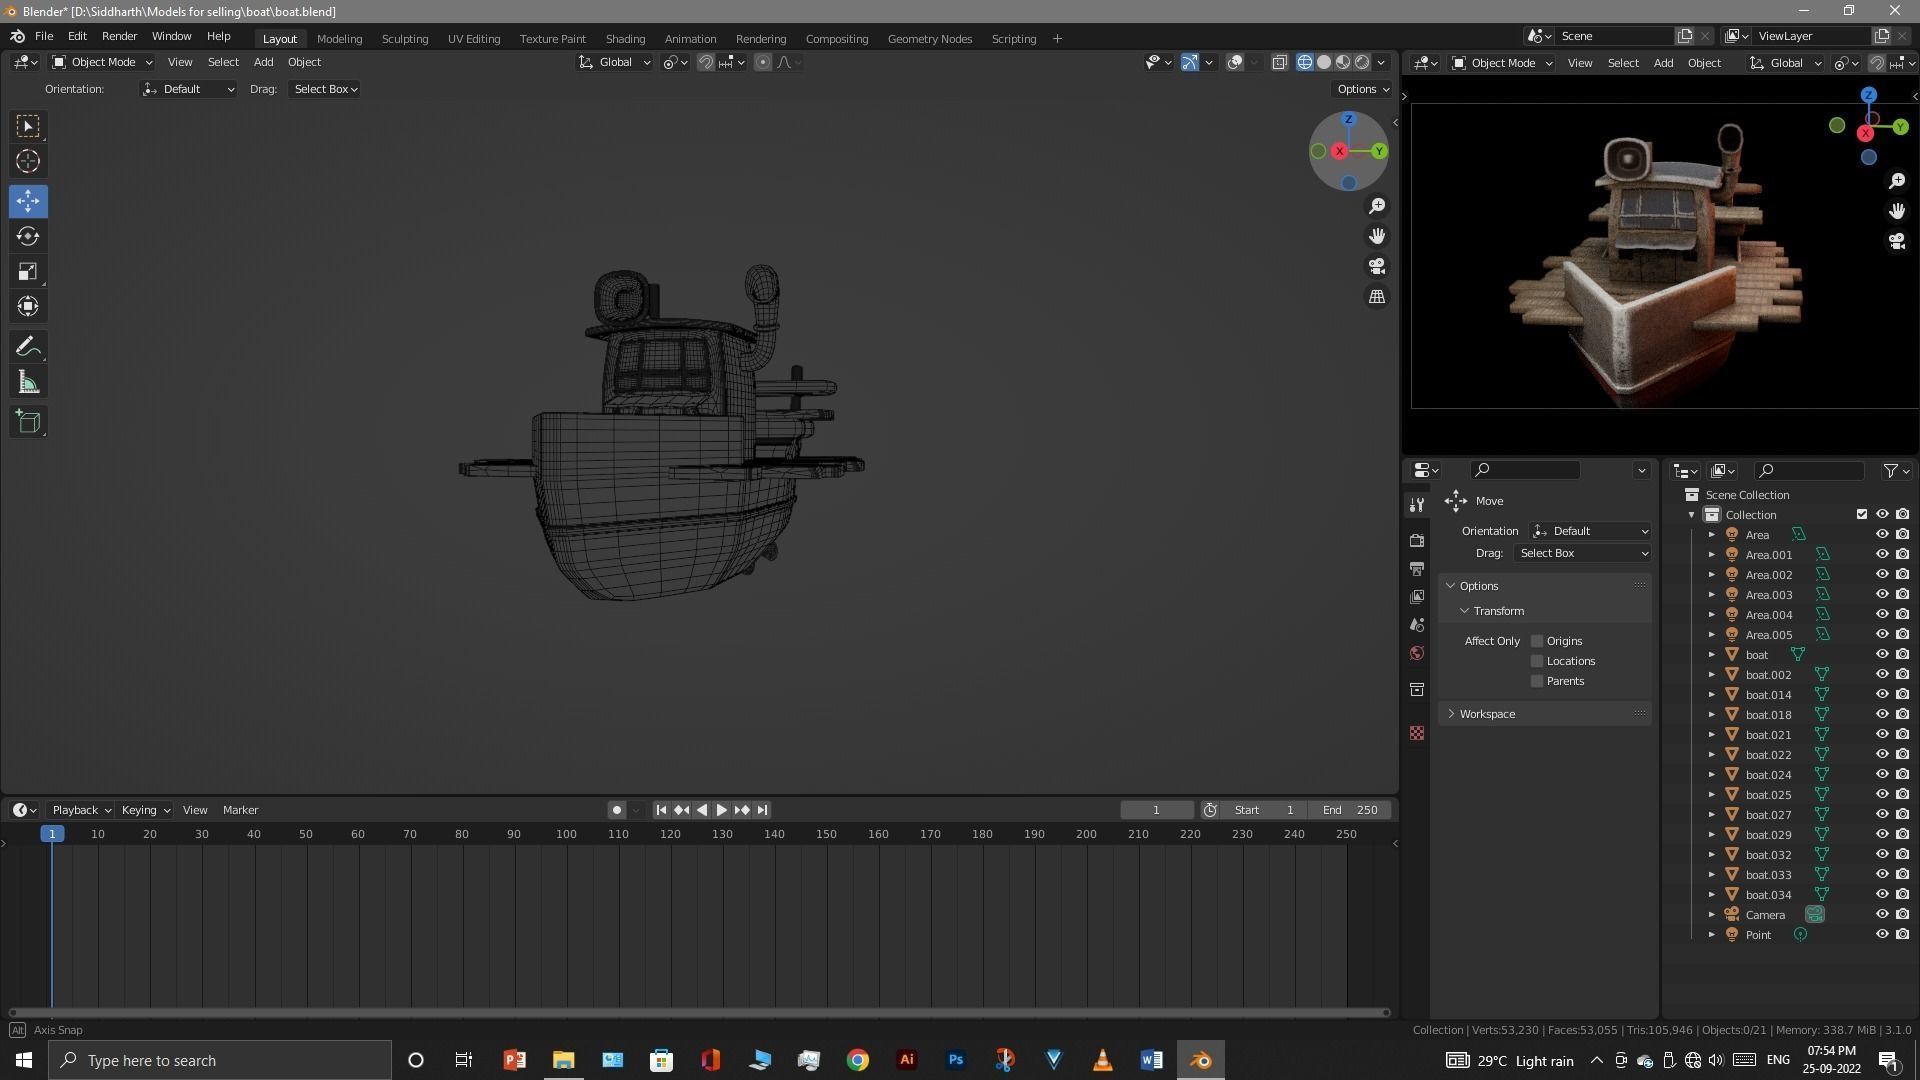Hide Camera in viewport
Viewport: 1920px width, 1080px height.
coord(1881,915)
